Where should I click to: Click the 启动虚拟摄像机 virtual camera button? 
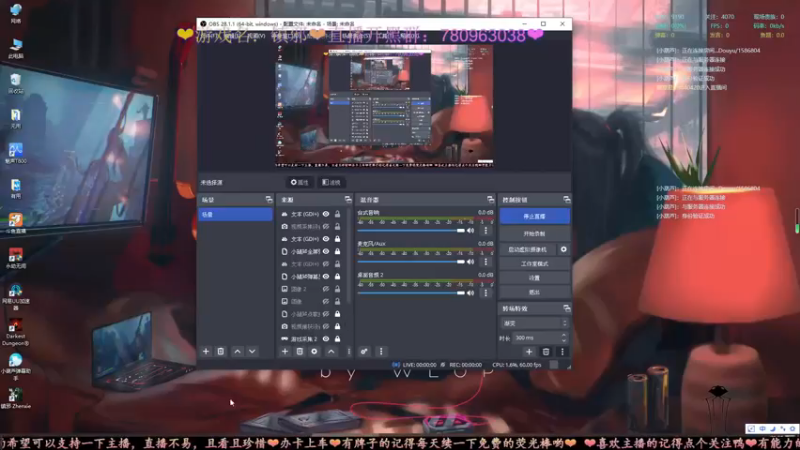[528, 249]
